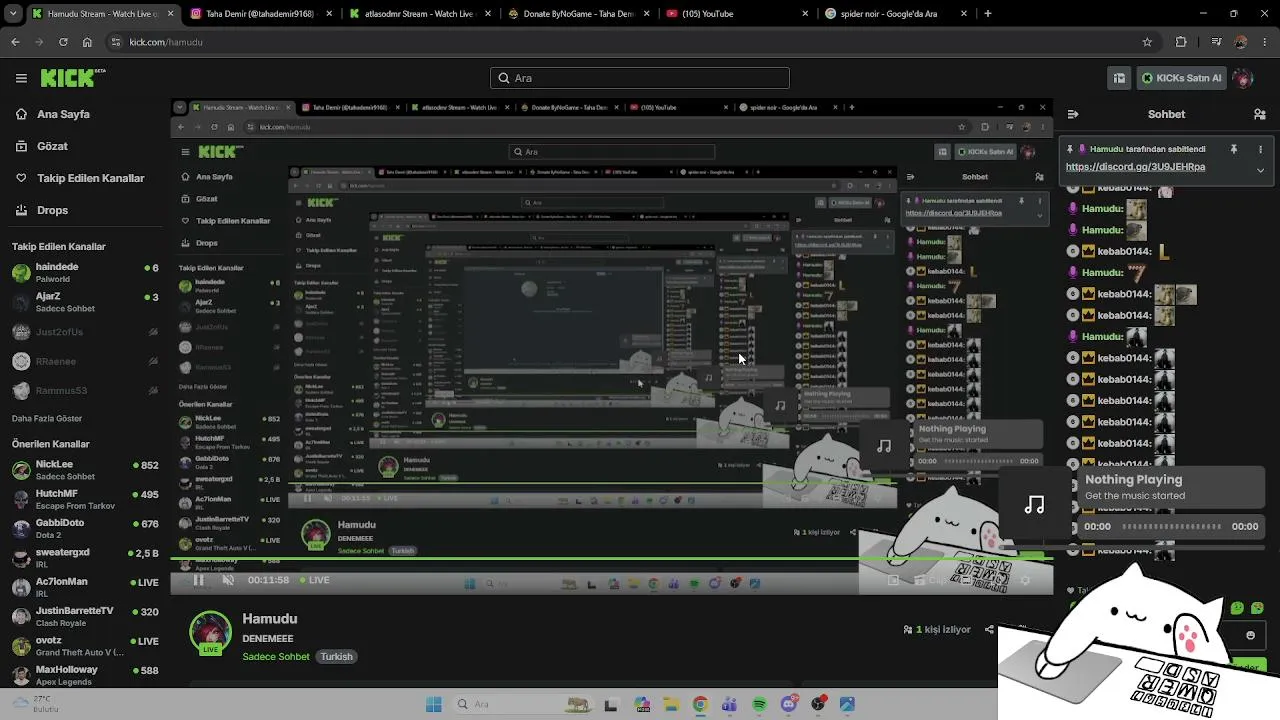Open Chrome from the taskbar
Image resolution: width=1280 pixels, height=720 pixels.
click(x=700, y=704)
